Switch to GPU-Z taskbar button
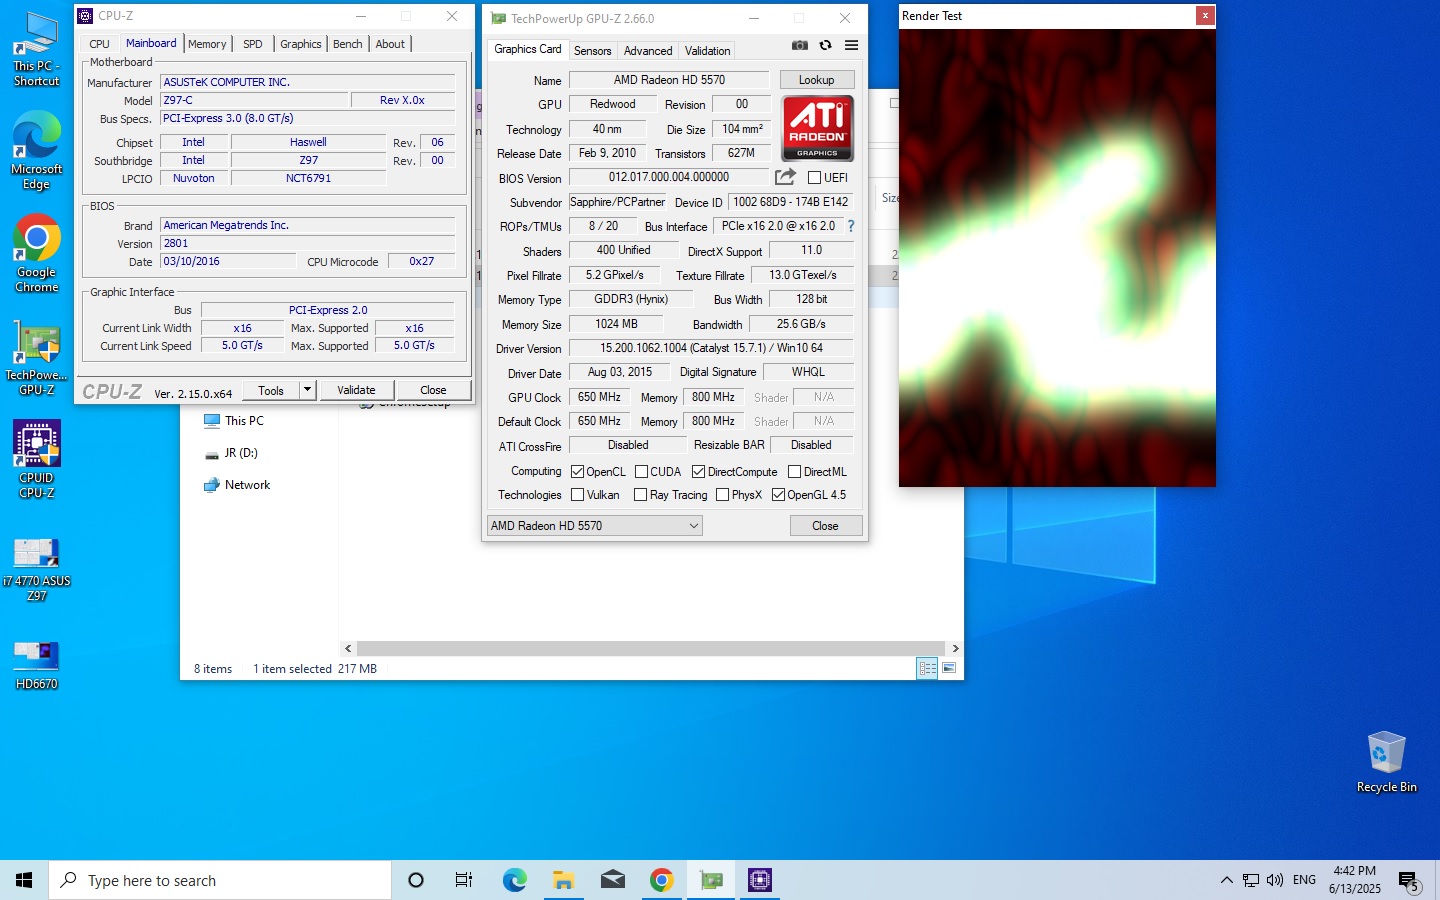The width and height of the screenshot is (1440, 900). point(711,880)
